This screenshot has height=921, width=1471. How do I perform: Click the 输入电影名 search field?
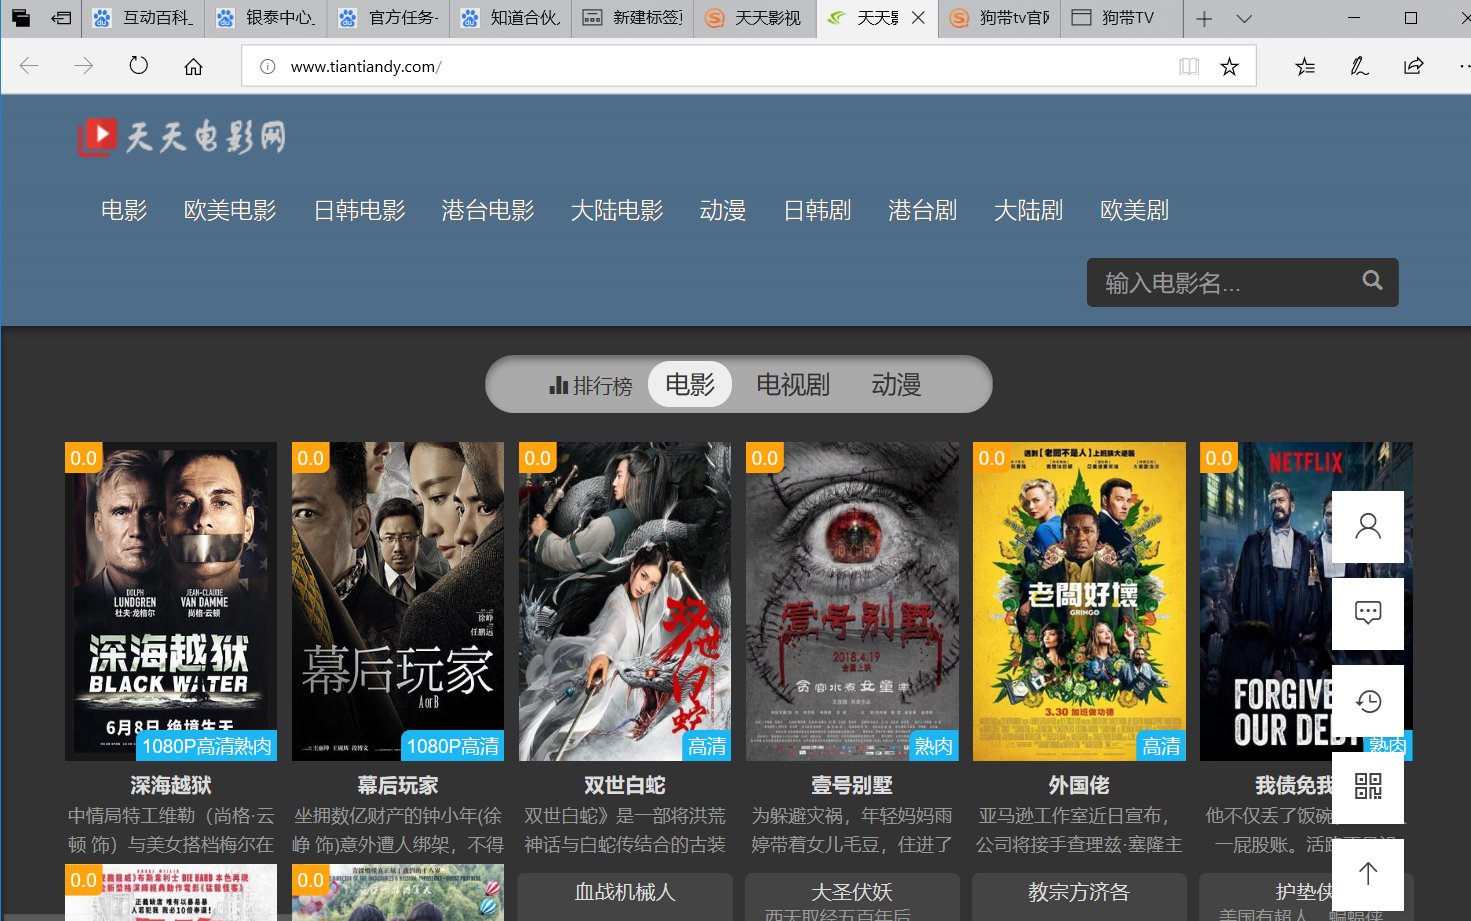[x=1220, y=282]
